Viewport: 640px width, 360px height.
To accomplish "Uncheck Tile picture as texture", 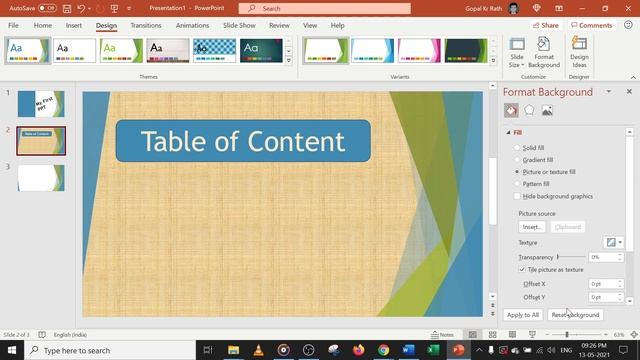I will (522, 270).
